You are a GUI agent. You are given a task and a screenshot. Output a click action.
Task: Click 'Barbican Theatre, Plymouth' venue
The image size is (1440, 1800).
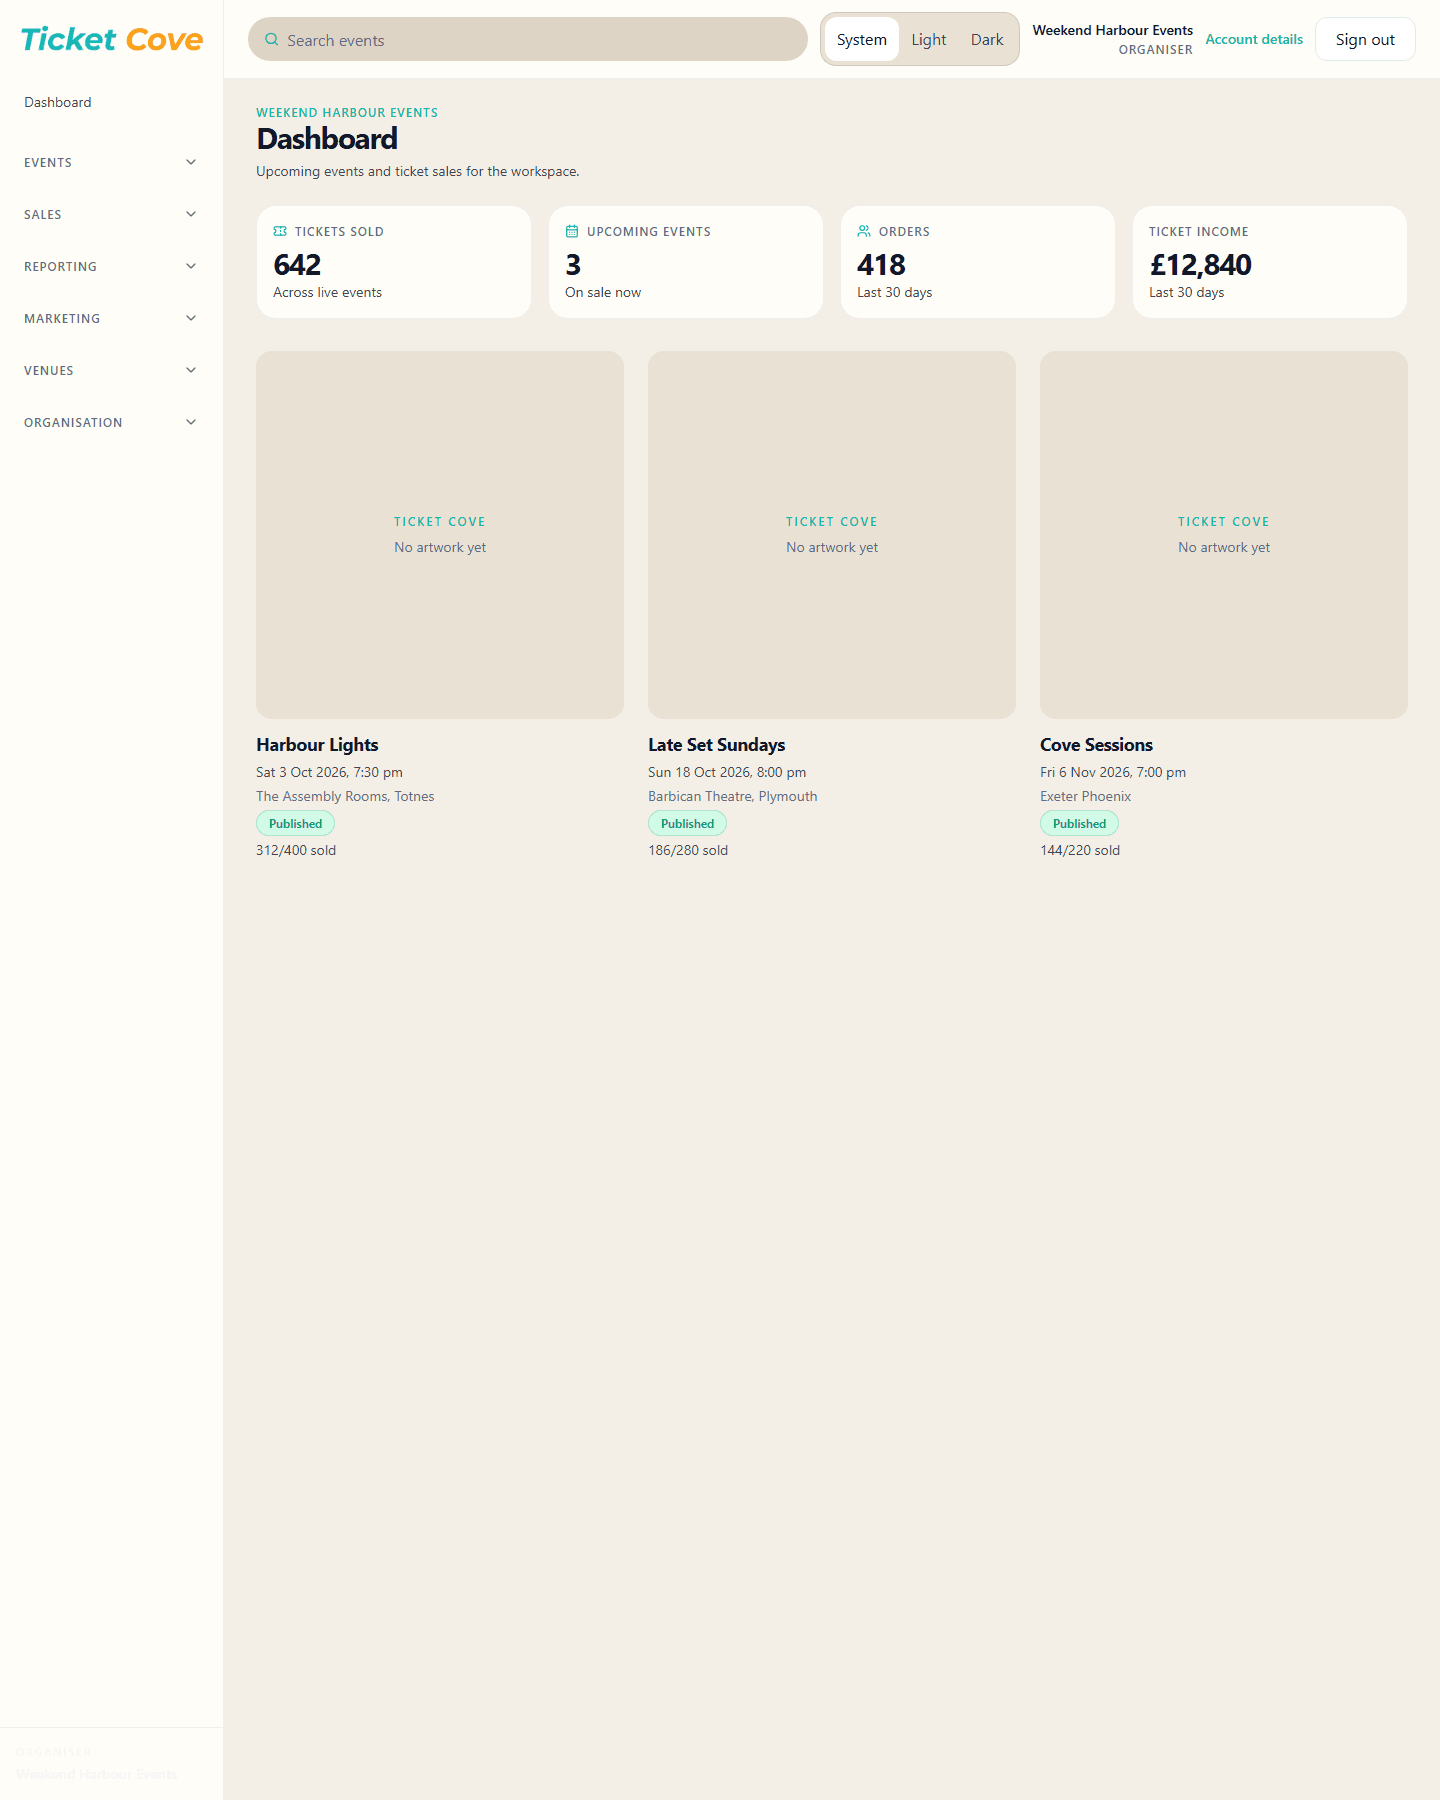tap(733, 796)
